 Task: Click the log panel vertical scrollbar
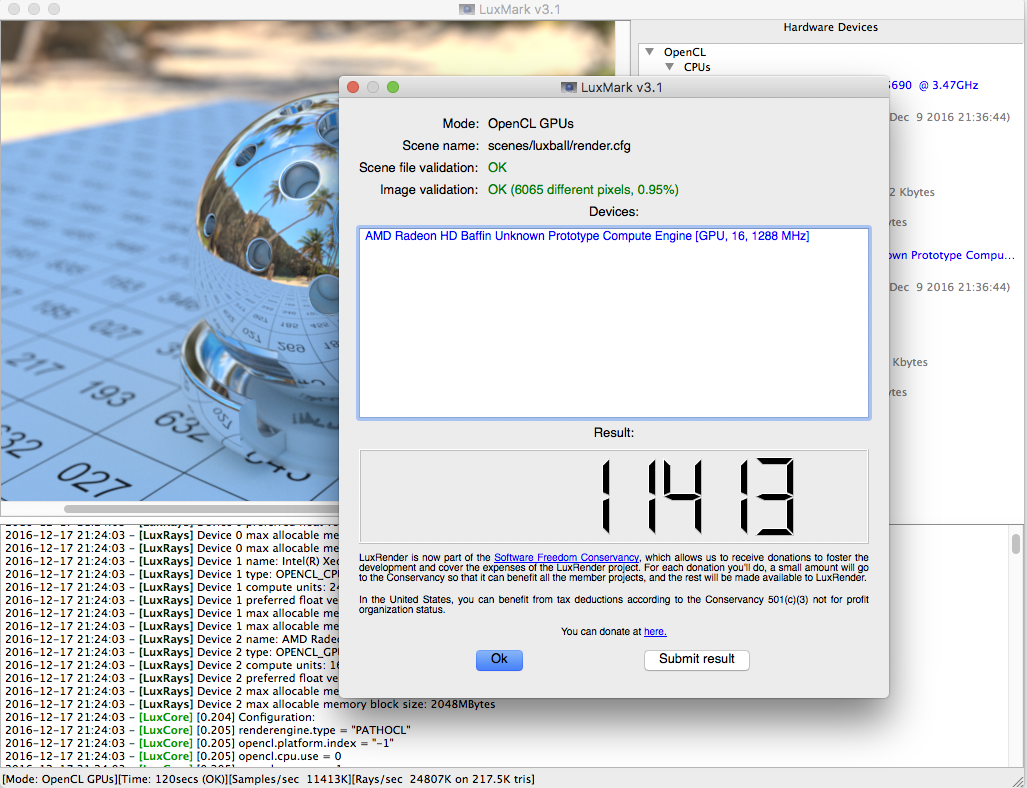click(x=1016, y=544)
